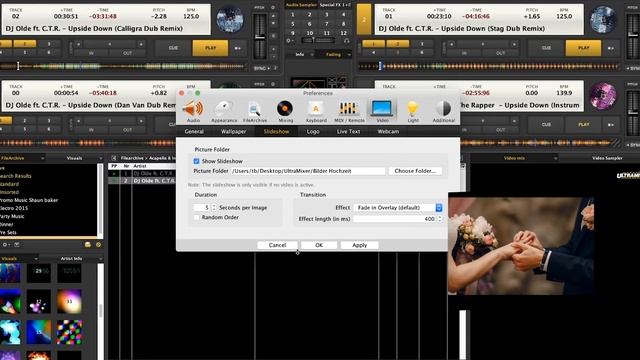Select the Video preferences section
This screenshot has height=360, width=640.
click(382, 111)
